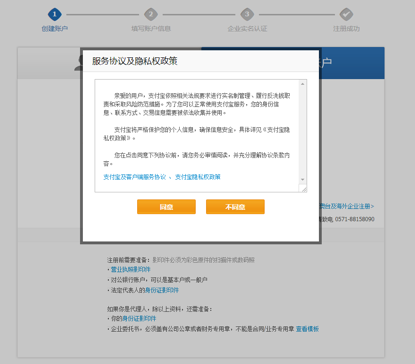This screenshot has height=364, width=415.
Task: Click the 如果你是代理人 paragraph line
Action: coord(159,309)
